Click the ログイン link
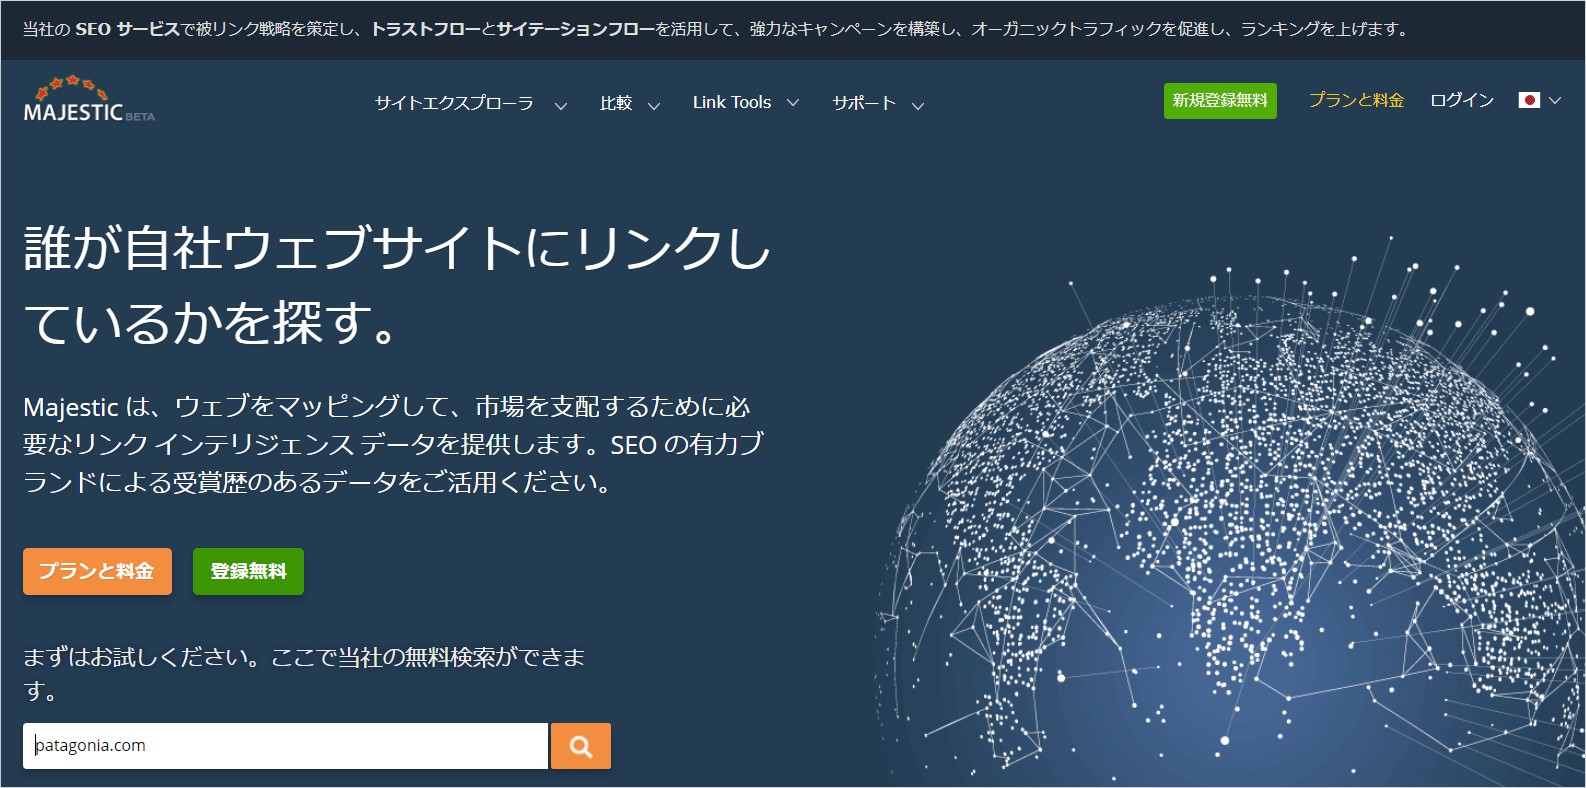Screen dimensions: 1586x788 click(1461, 100)
